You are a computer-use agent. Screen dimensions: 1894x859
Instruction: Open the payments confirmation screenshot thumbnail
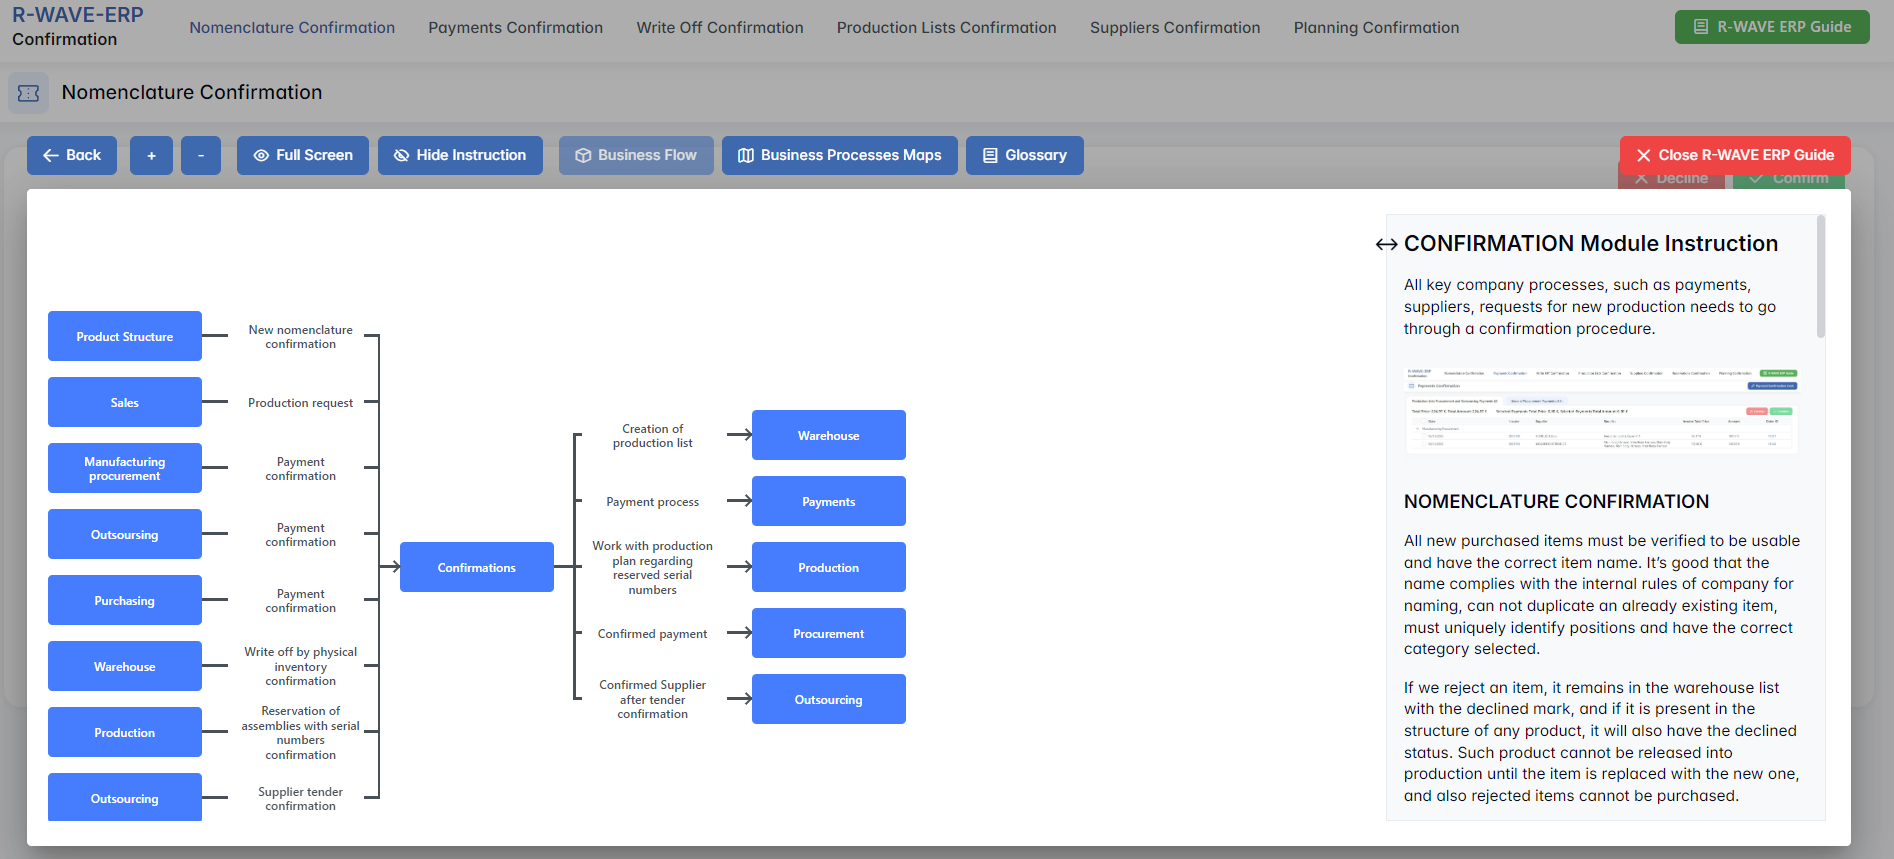(x=1602, y=411)
